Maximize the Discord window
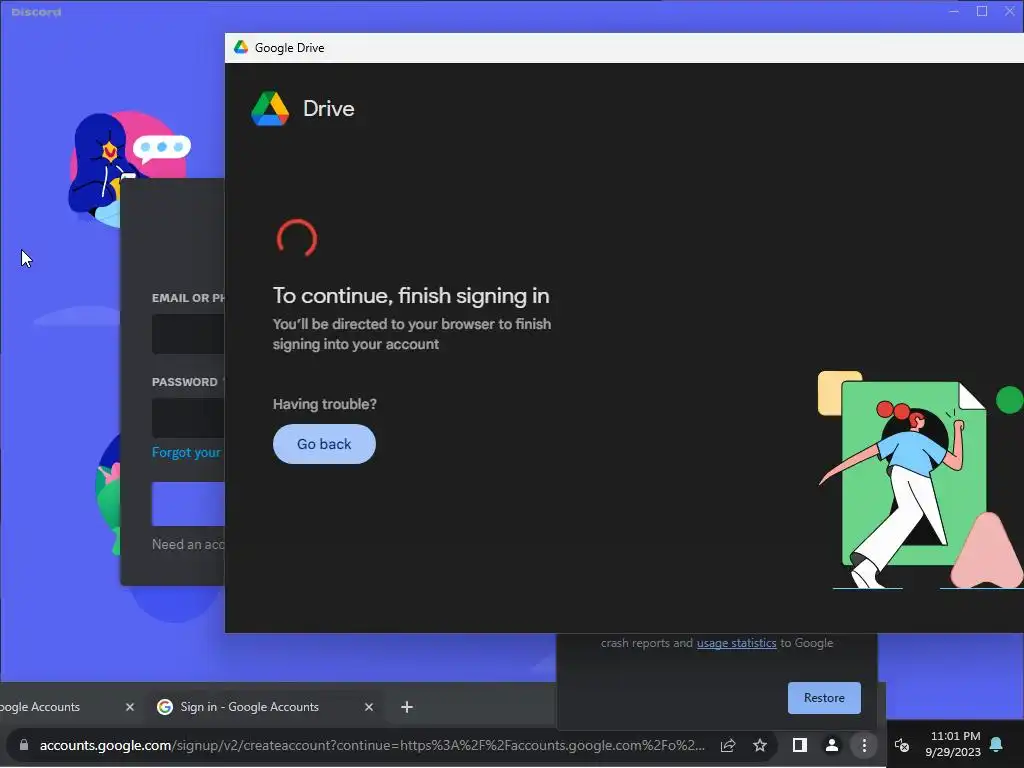This screenshot has width=1024, height=768. click(x=982, y=11)
